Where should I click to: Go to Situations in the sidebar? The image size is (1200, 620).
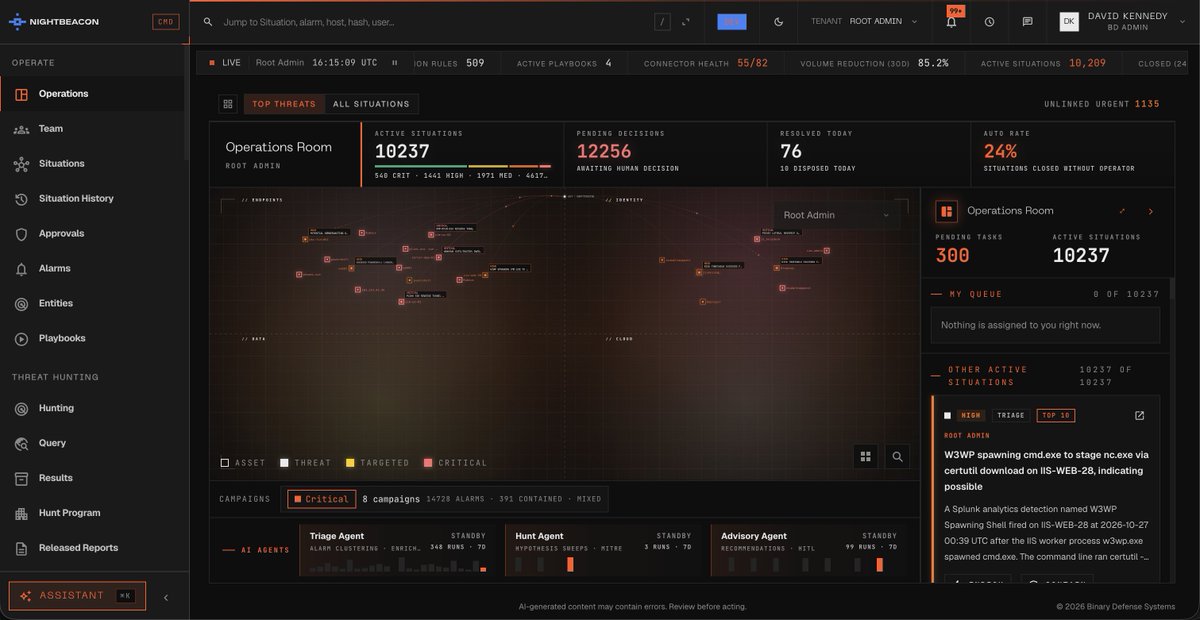coord(93,164)
